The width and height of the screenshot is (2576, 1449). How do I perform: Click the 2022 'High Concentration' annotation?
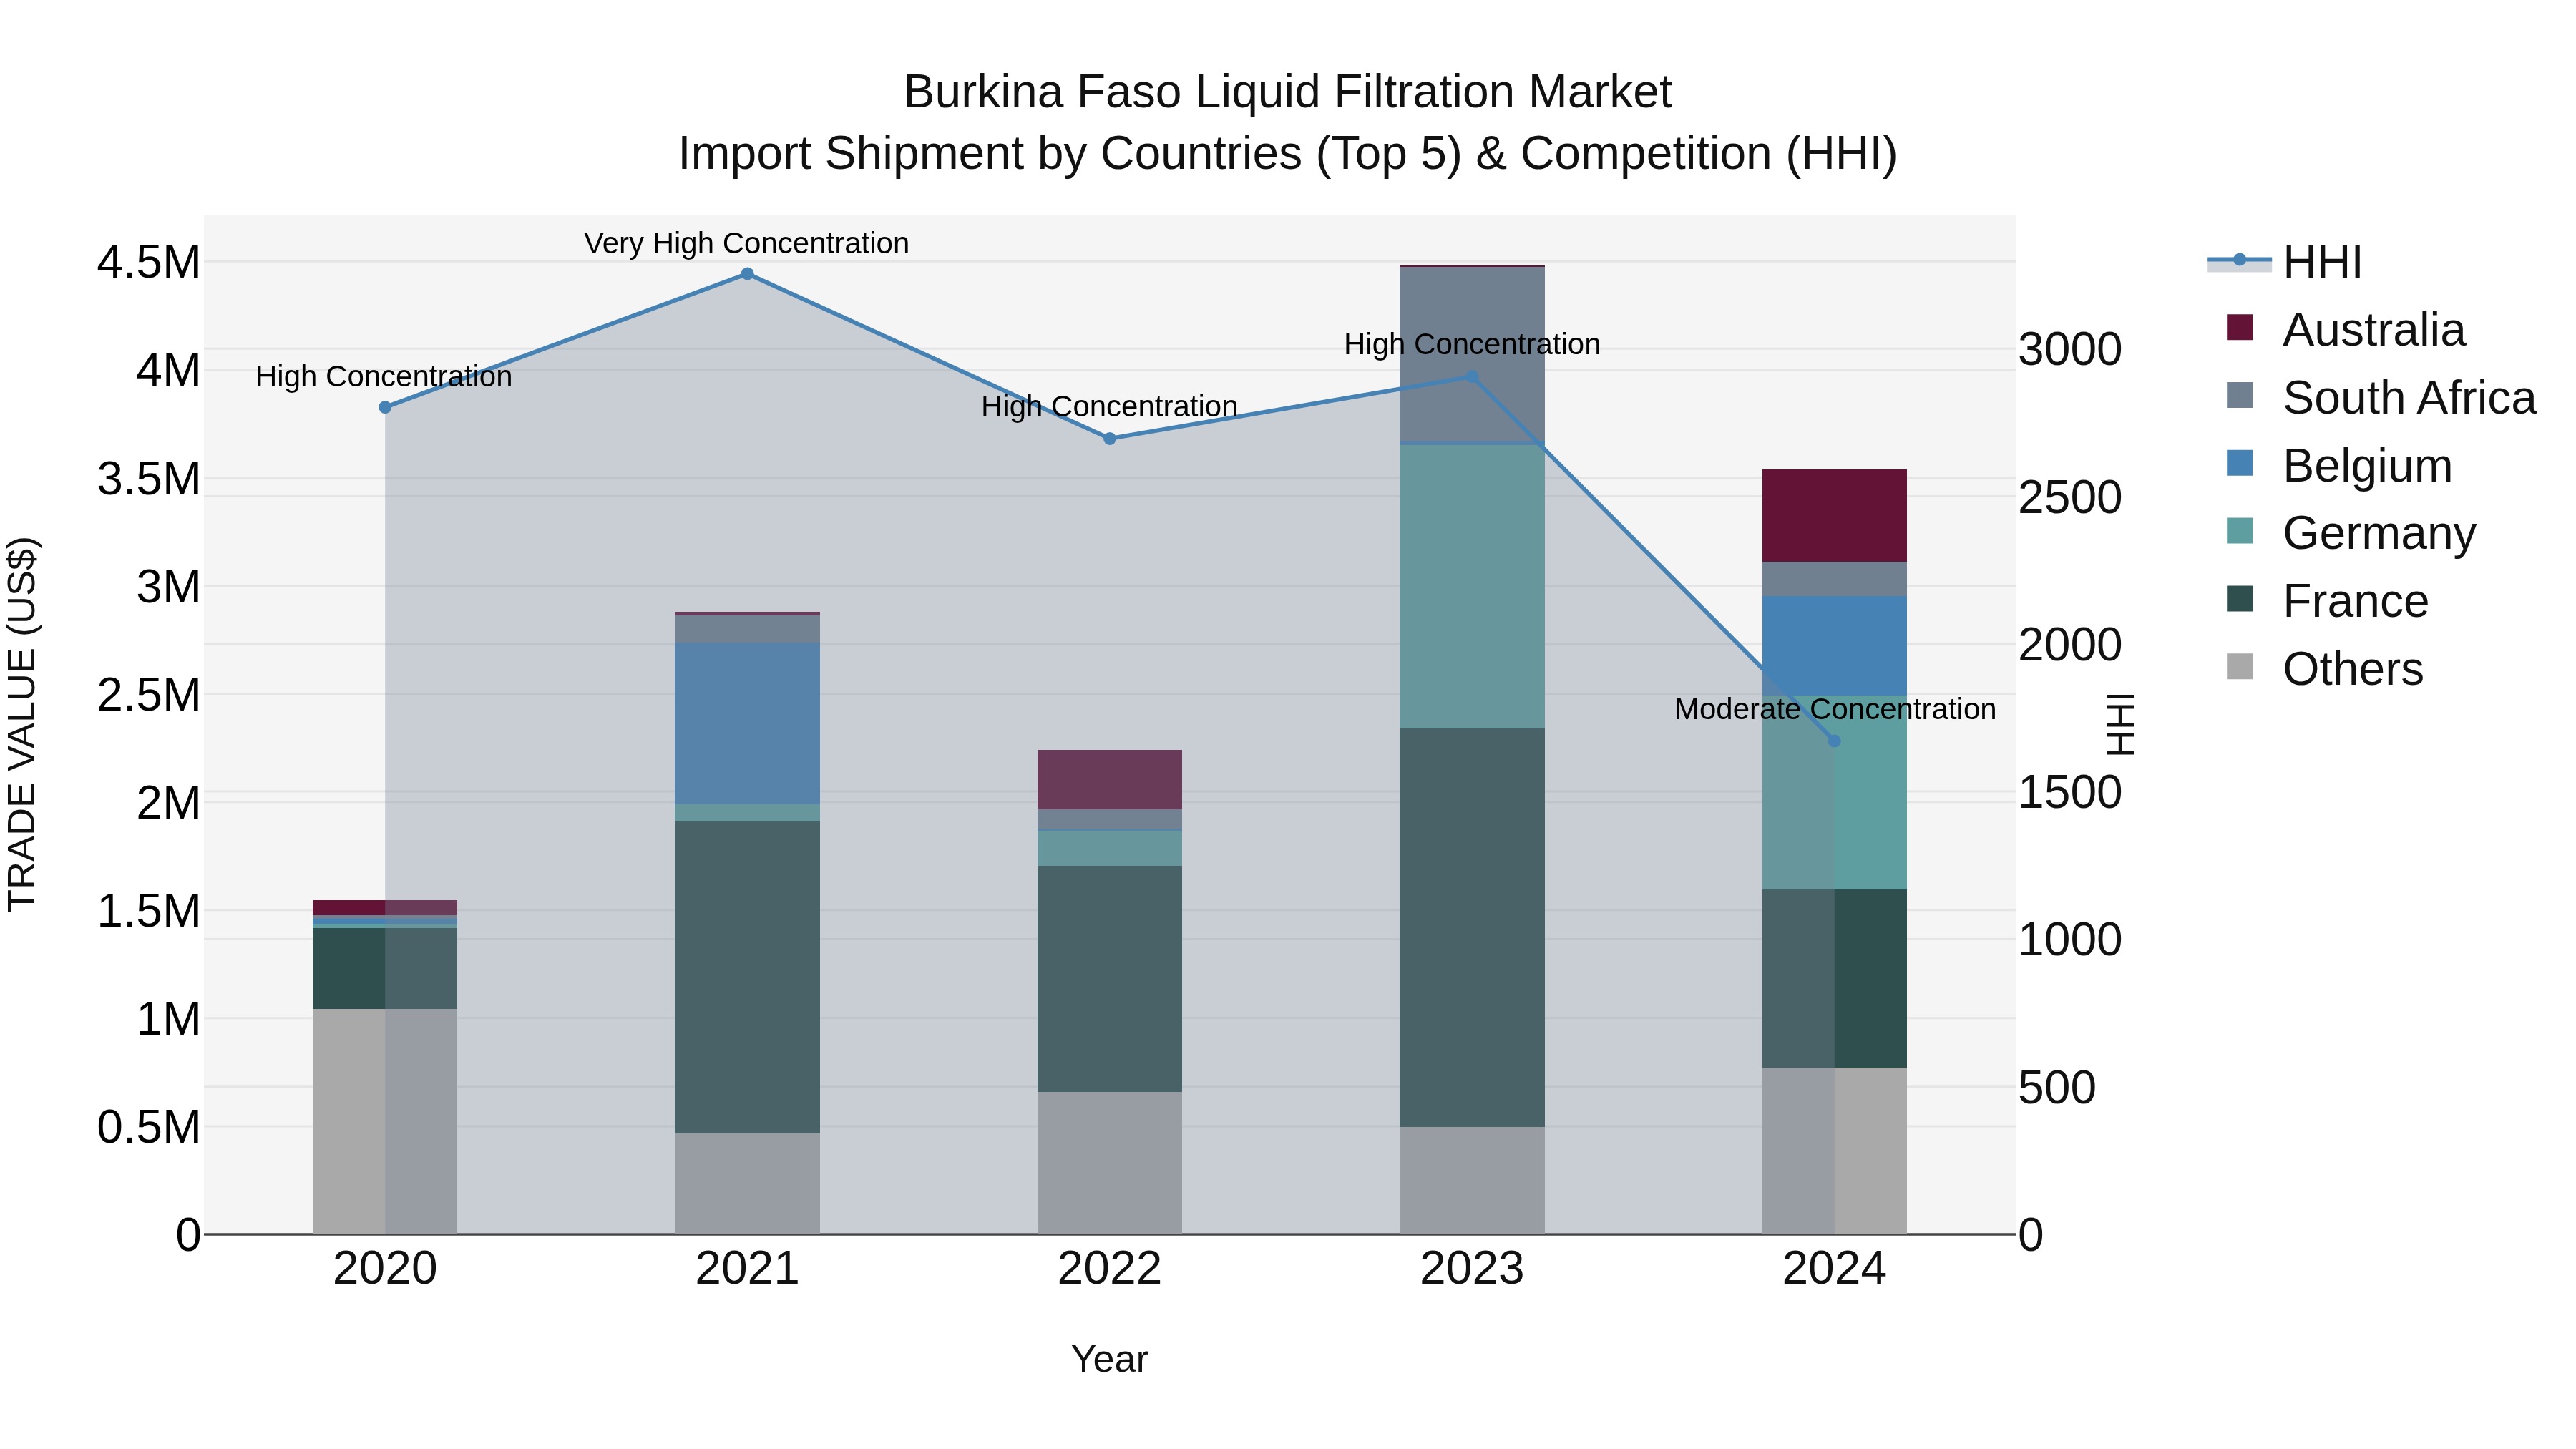click(x=1109, y=406)
